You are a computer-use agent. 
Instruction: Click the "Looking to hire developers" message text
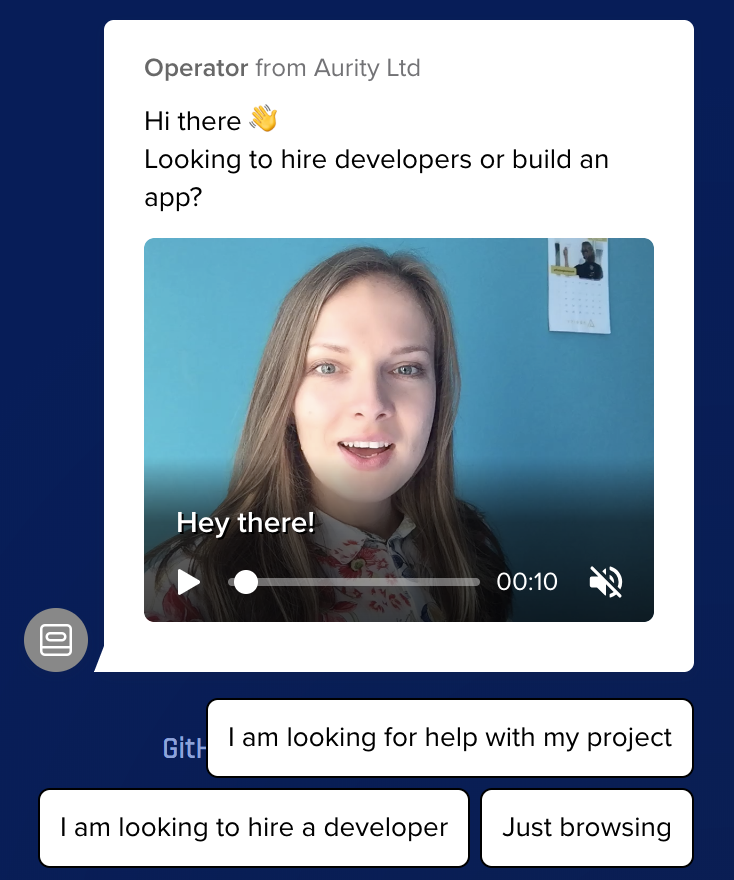(376, 160)
